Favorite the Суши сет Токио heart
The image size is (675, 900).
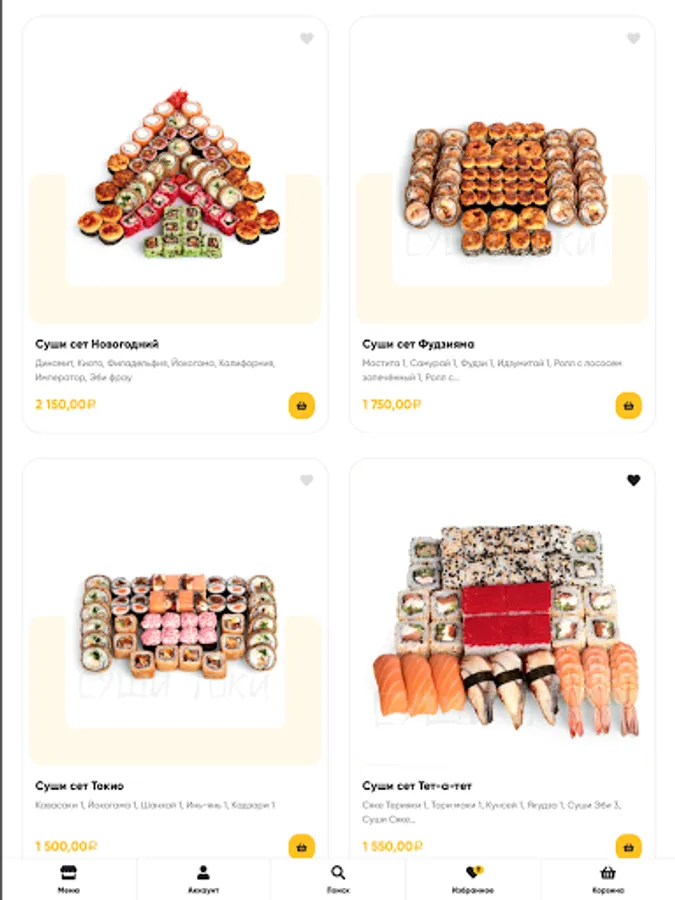(x=307, y=480)
